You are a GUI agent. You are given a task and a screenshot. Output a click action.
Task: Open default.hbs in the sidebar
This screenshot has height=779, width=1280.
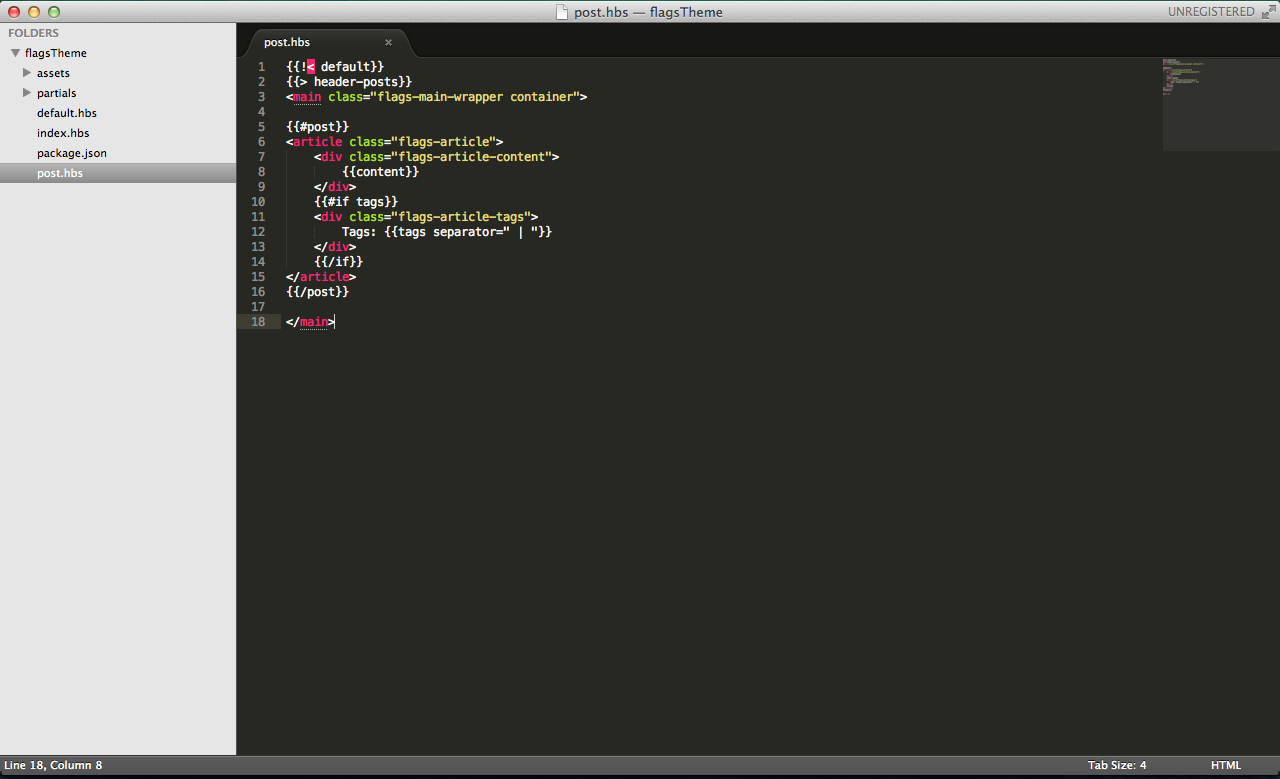tap(67, 113)
